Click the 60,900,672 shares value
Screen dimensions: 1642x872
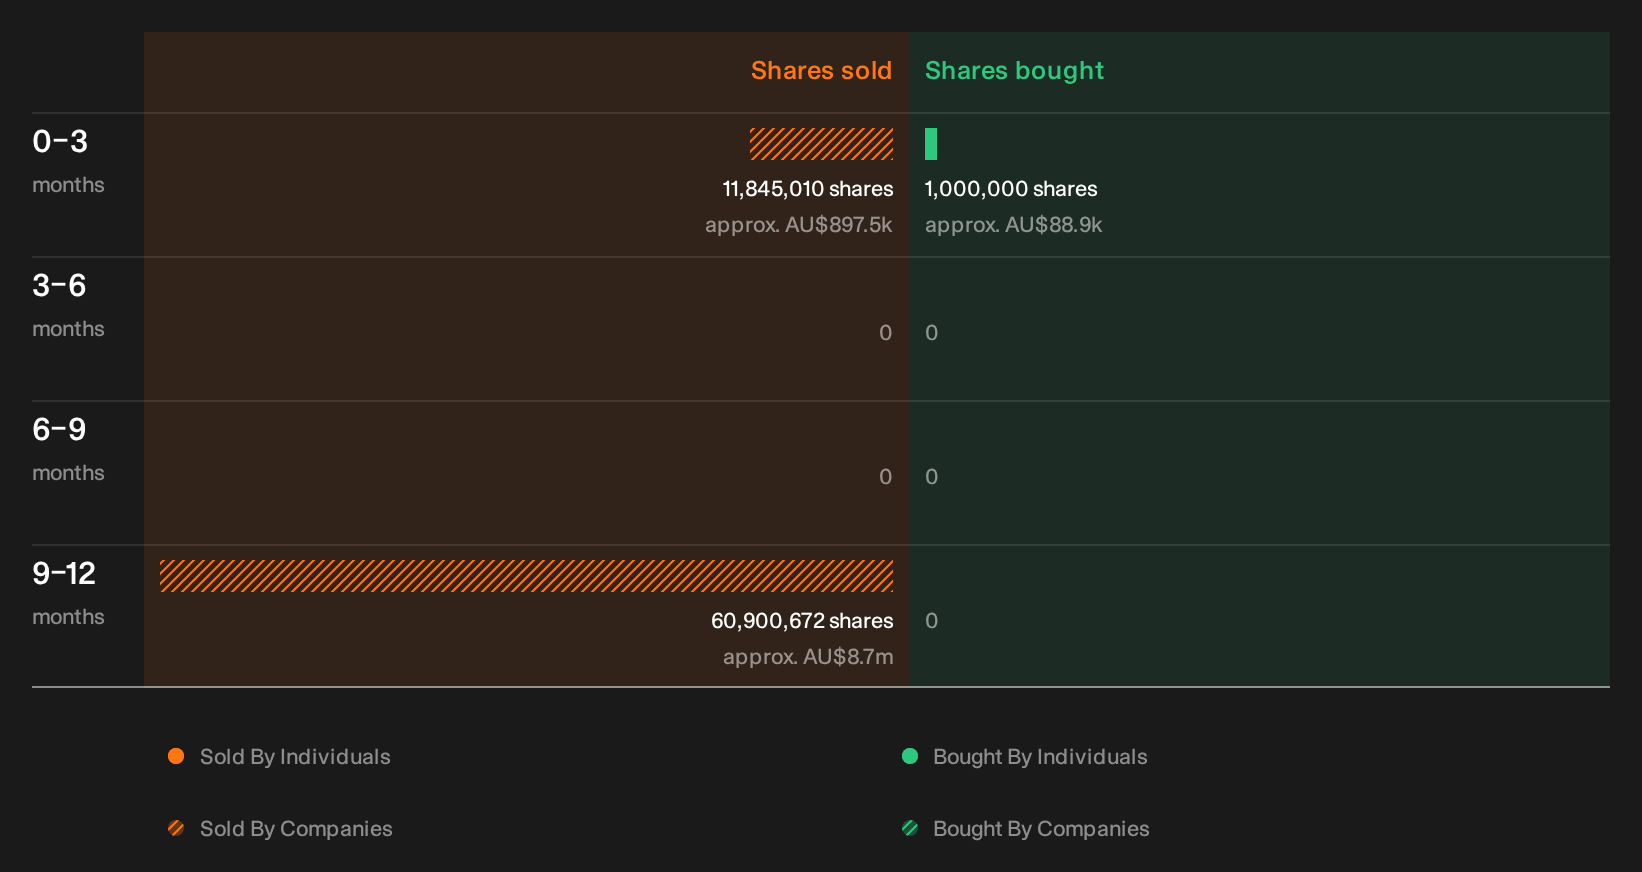click(x=802, y=621)
